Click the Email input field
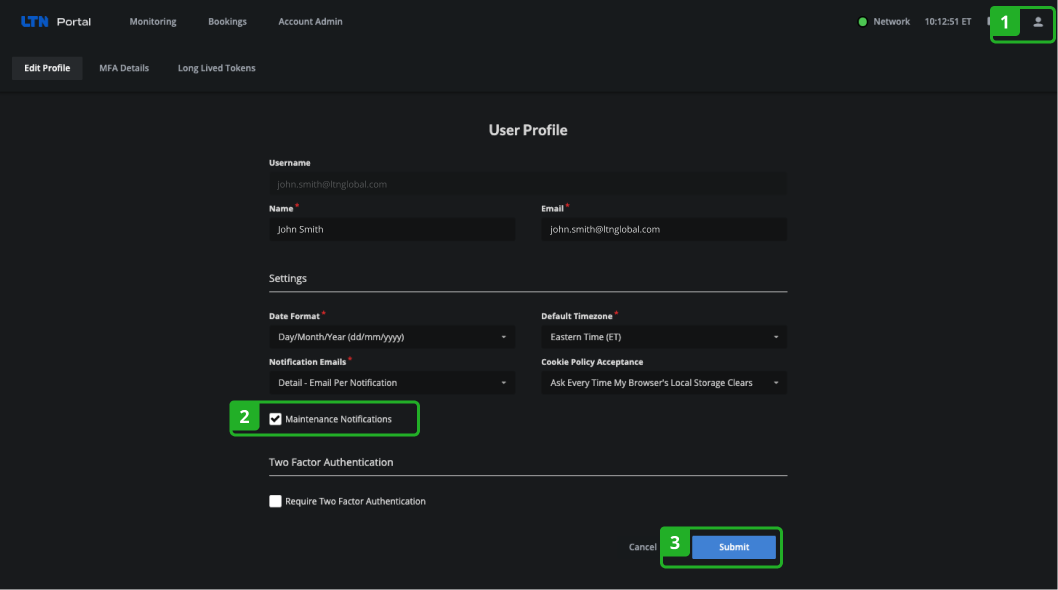Viewport: 1058px width, 590px height. click(664, 230)
